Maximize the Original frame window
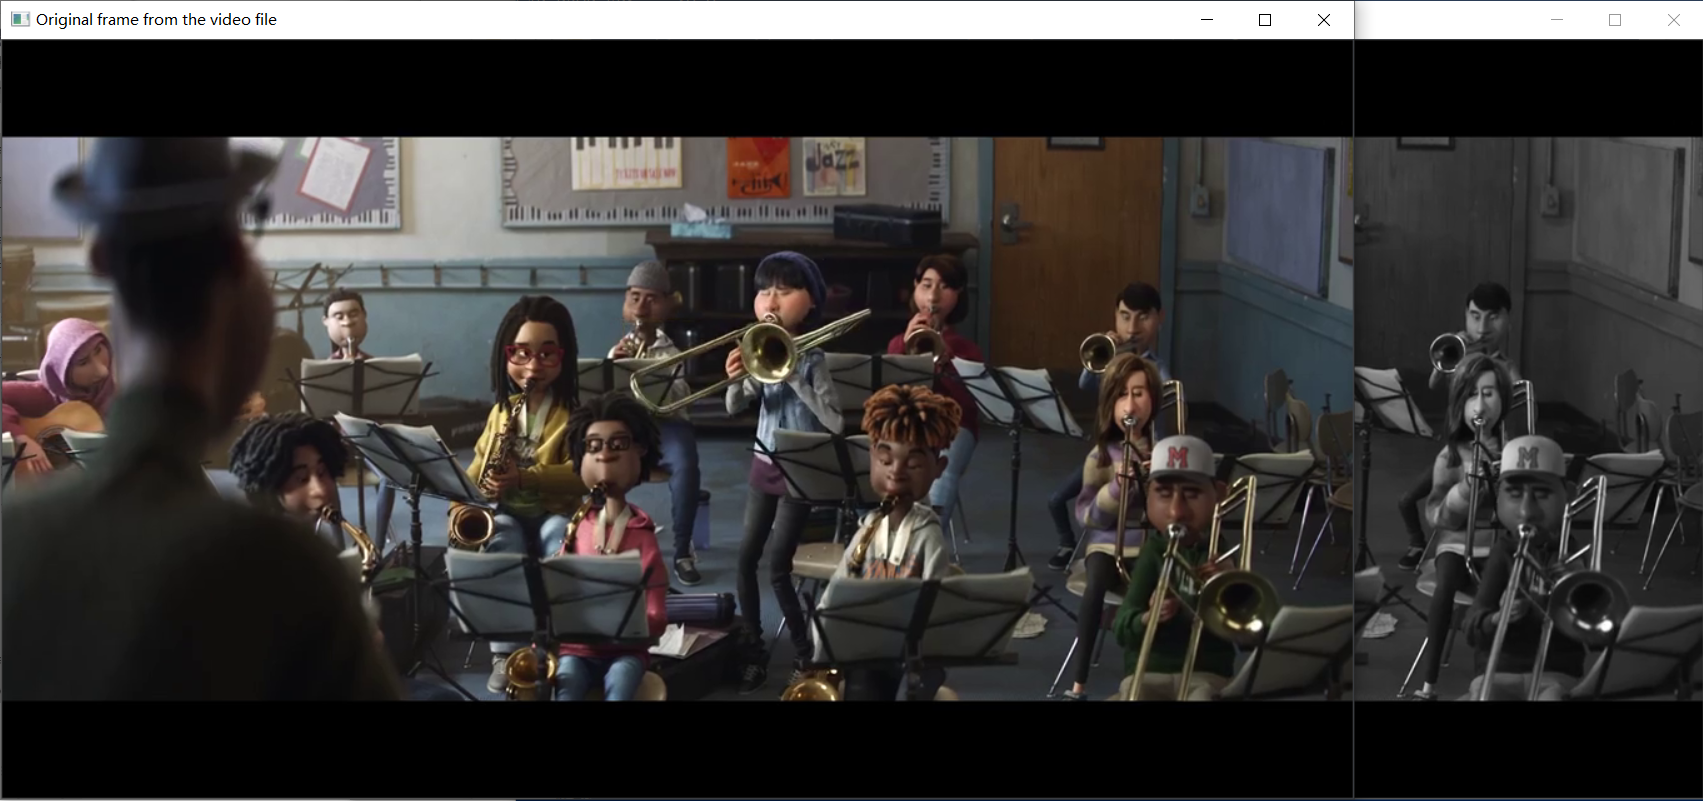Image resolution: width=1703 pixels, height=801 pixels. click(1265, 20)
